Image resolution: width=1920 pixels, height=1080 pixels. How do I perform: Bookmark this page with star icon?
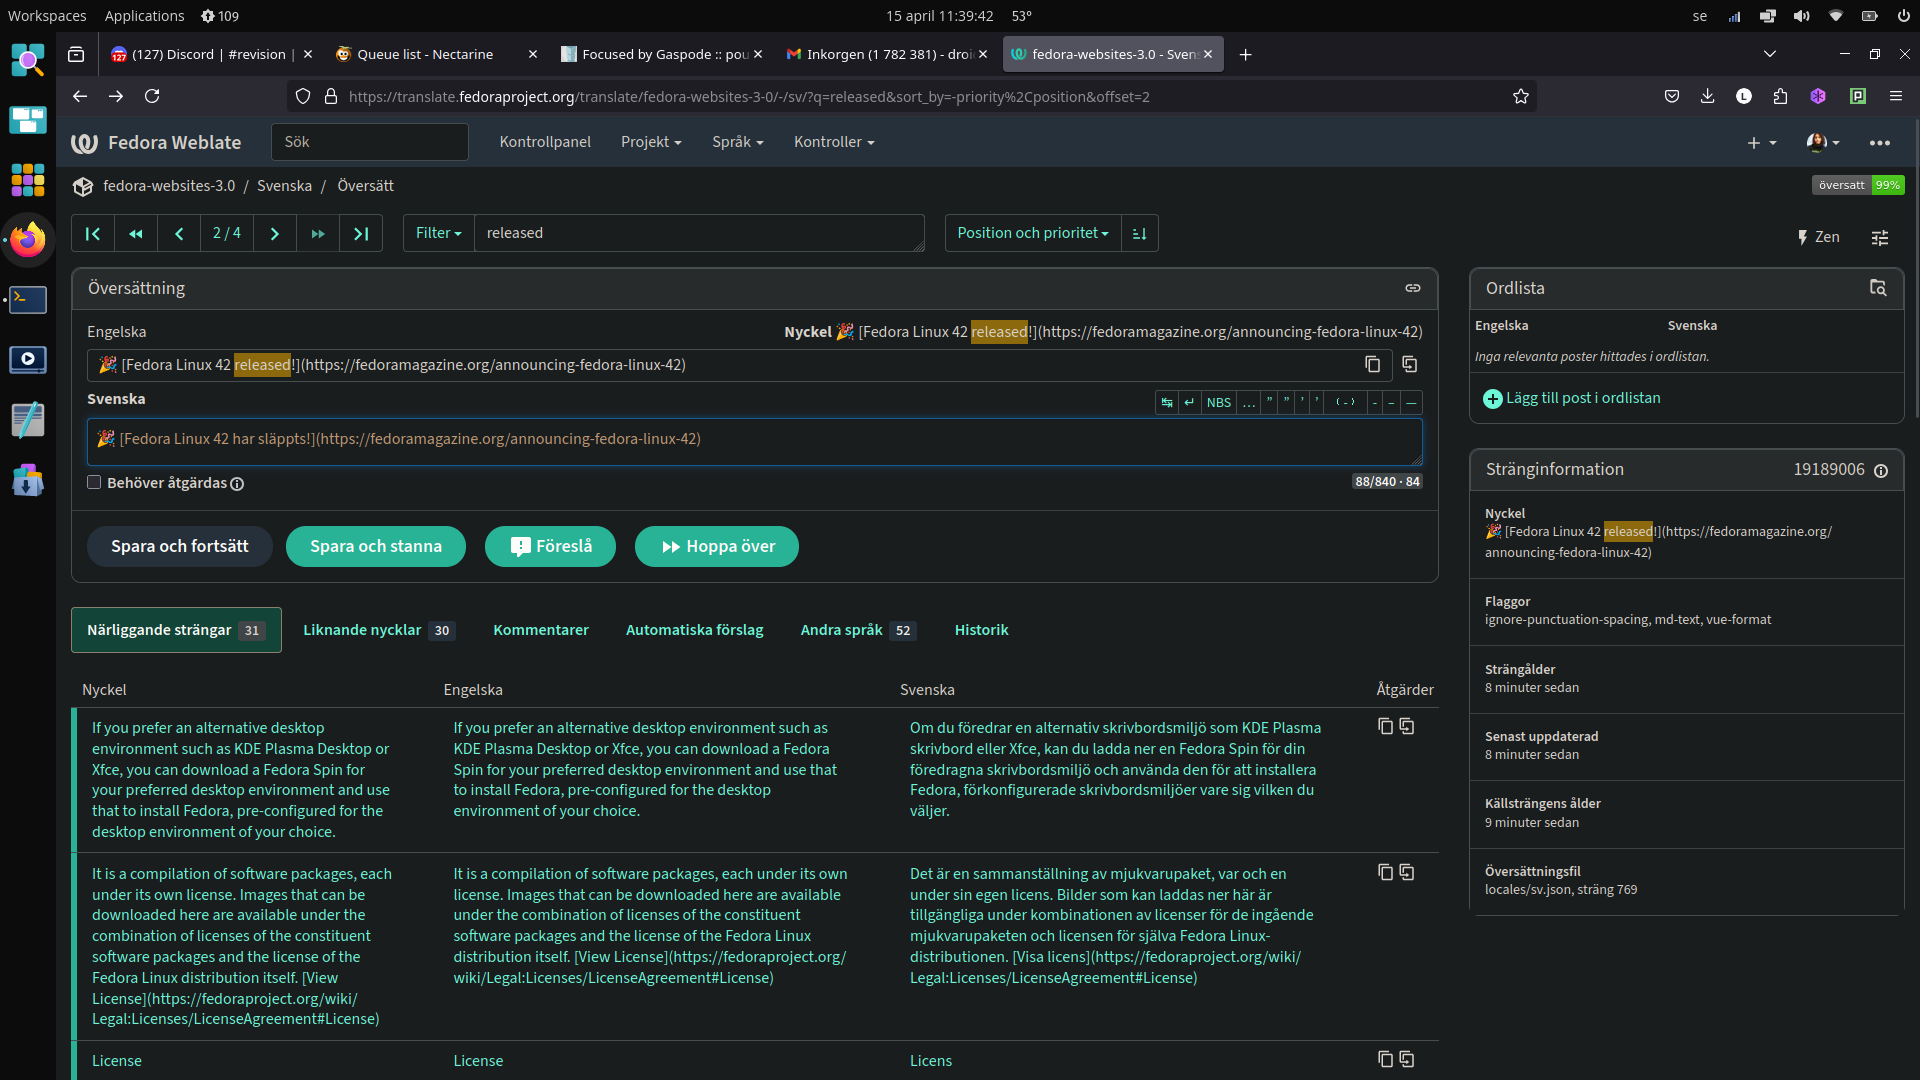click(1521, 96)
